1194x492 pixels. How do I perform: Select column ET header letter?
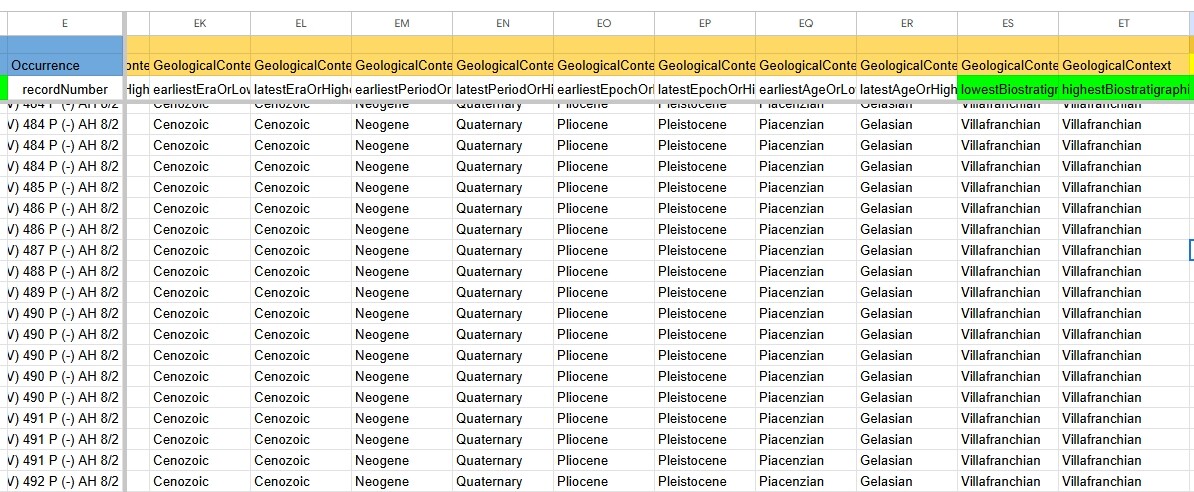point(1124,22)
